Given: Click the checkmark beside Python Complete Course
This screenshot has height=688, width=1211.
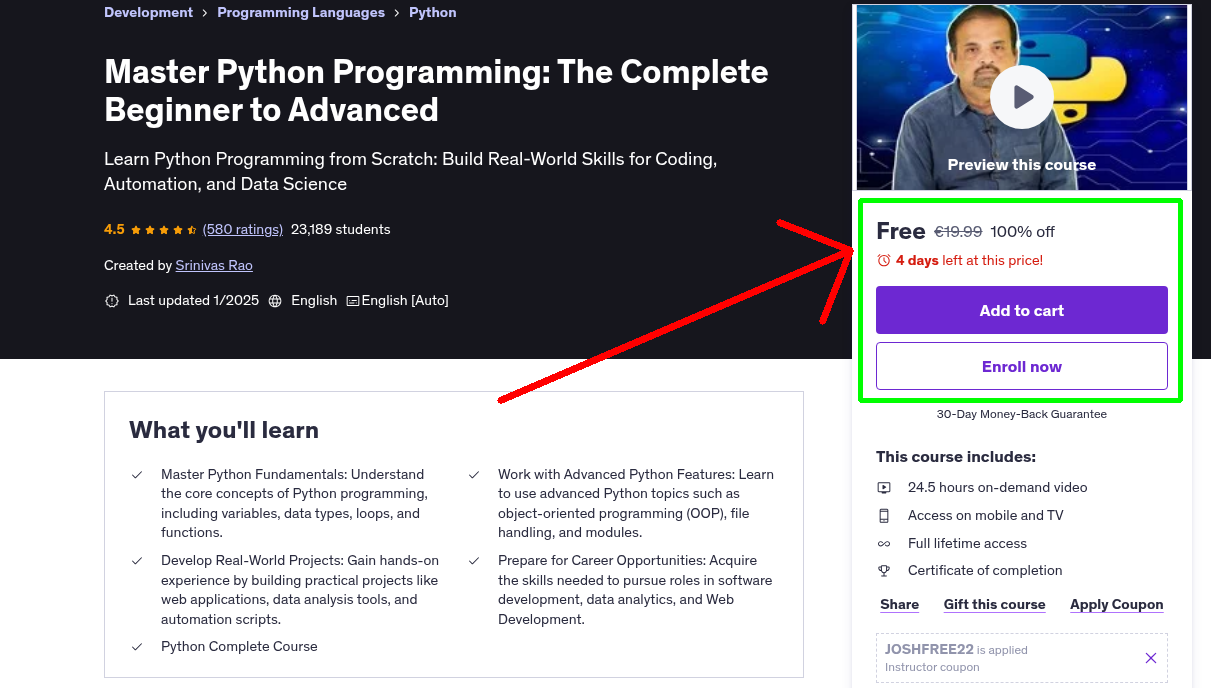Looking at the screenshot, I should click(137, 647).
